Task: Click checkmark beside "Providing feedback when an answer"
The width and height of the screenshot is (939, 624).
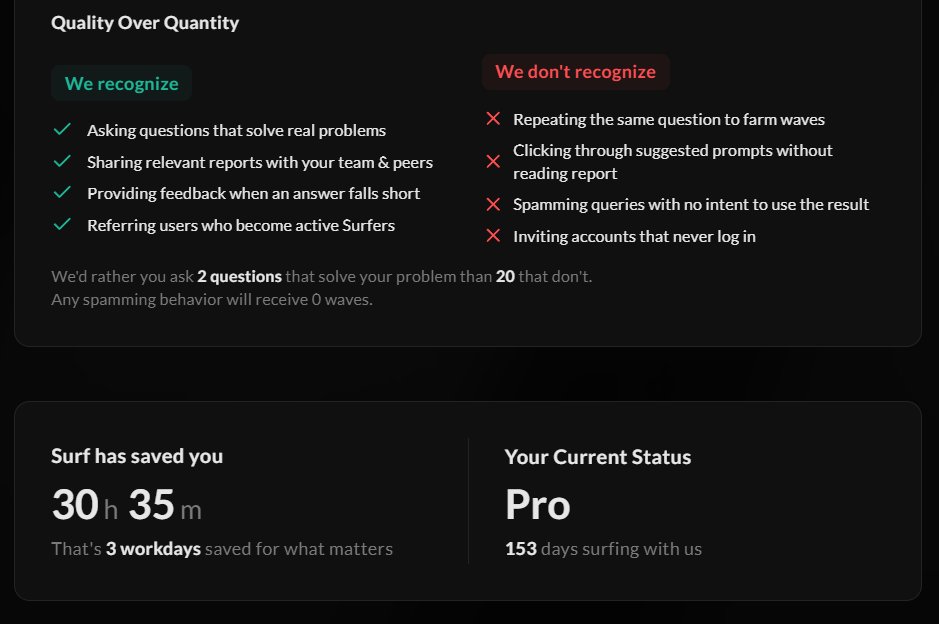Action: 62,193
